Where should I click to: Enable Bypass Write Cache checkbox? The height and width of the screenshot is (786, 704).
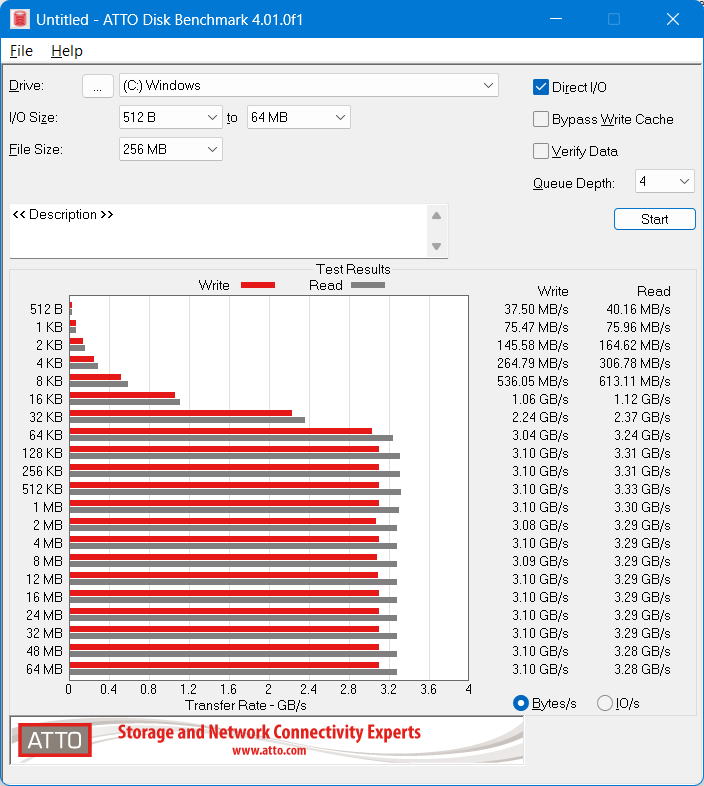tap(541, 119)
